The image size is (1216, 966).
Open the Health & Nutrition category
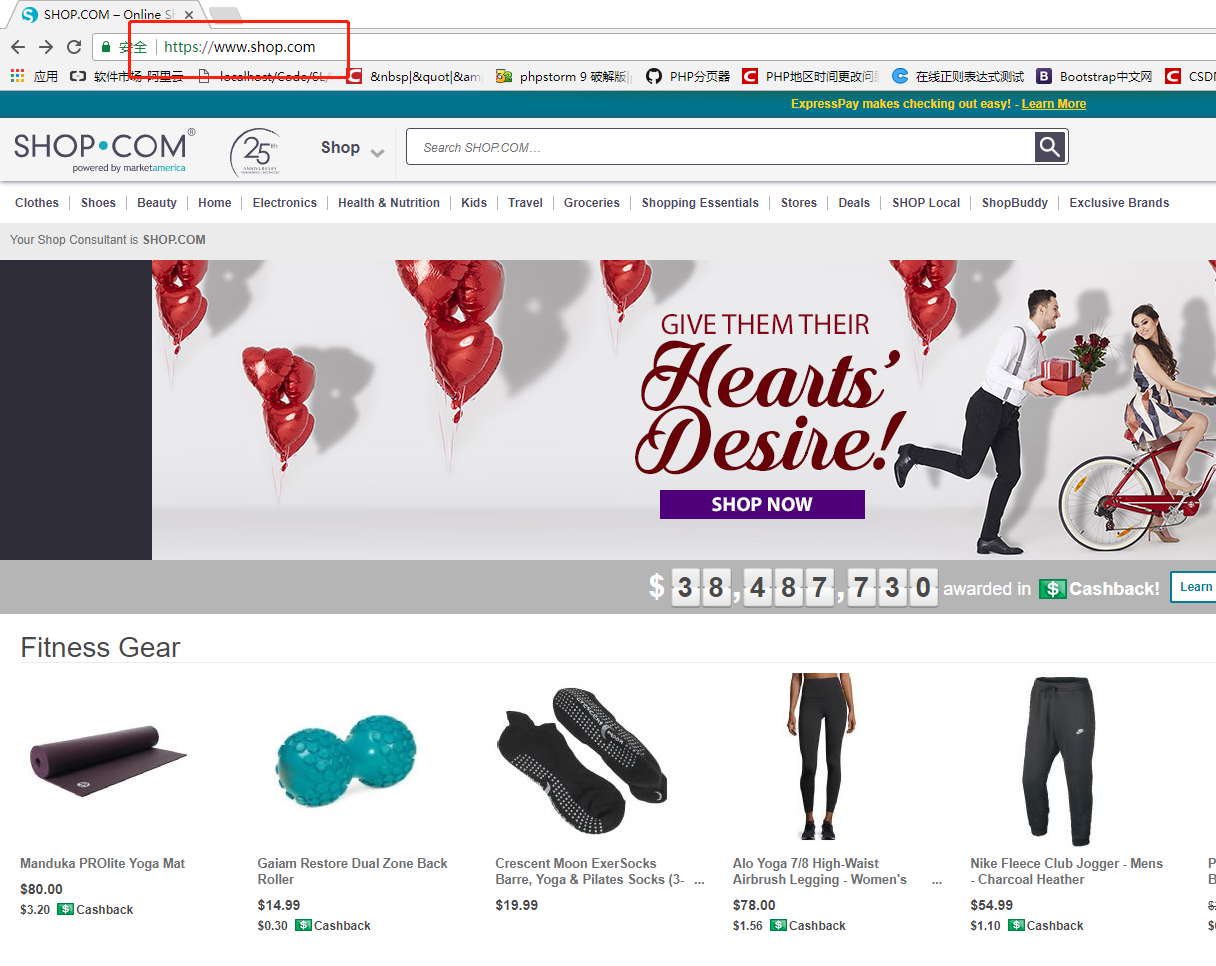pos(389,203)
